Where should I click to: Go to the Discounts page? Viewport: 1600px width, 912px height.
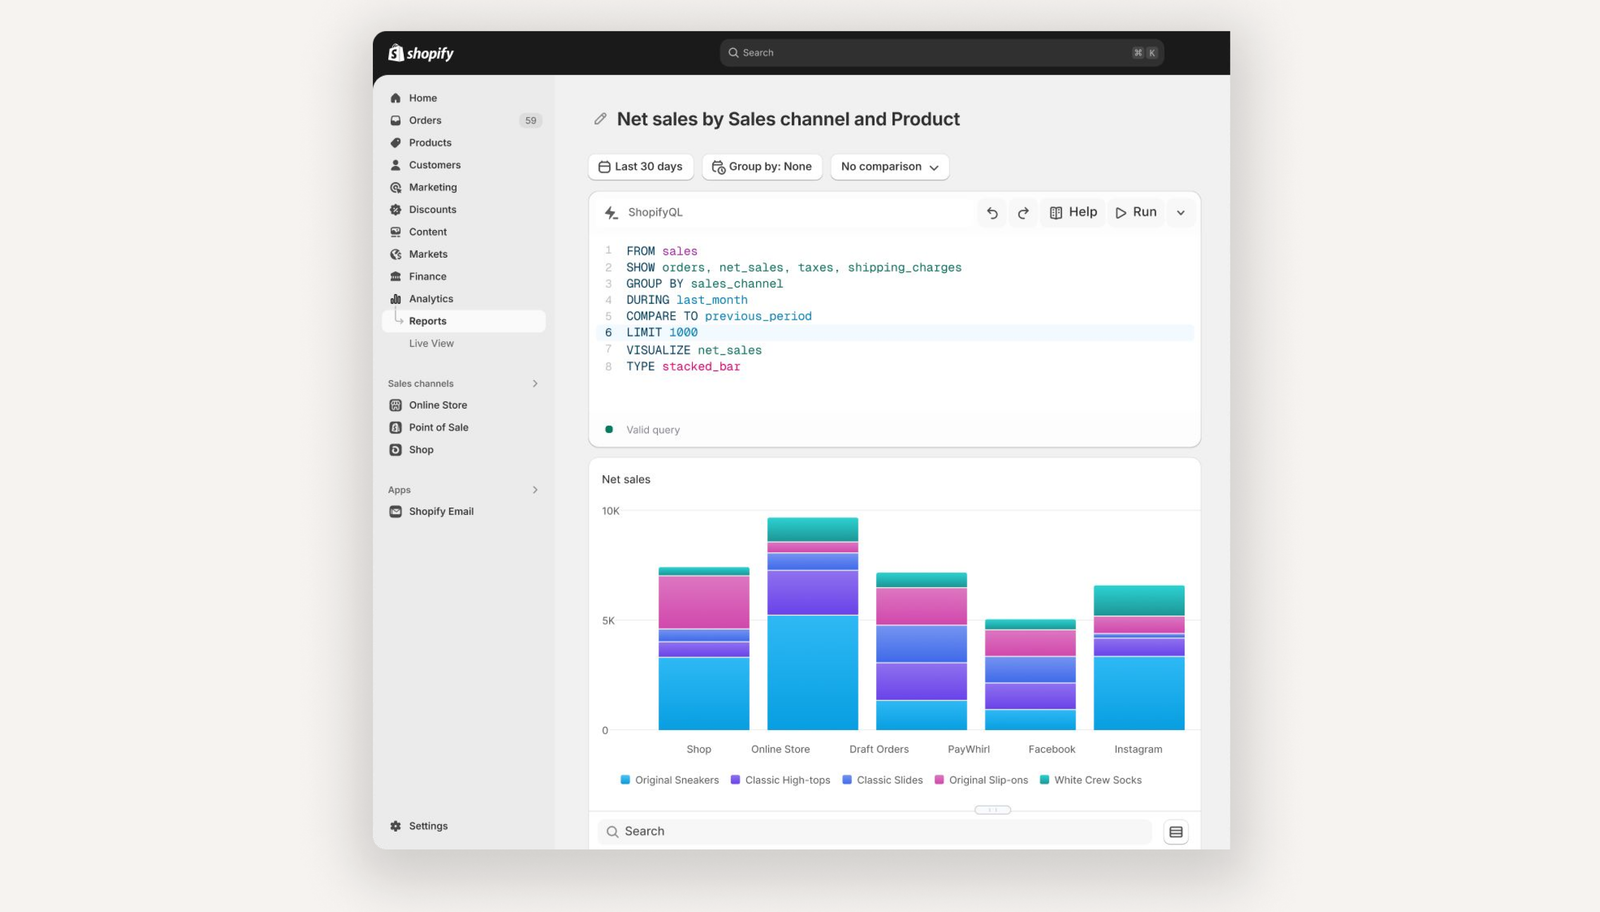coord(433,210)
